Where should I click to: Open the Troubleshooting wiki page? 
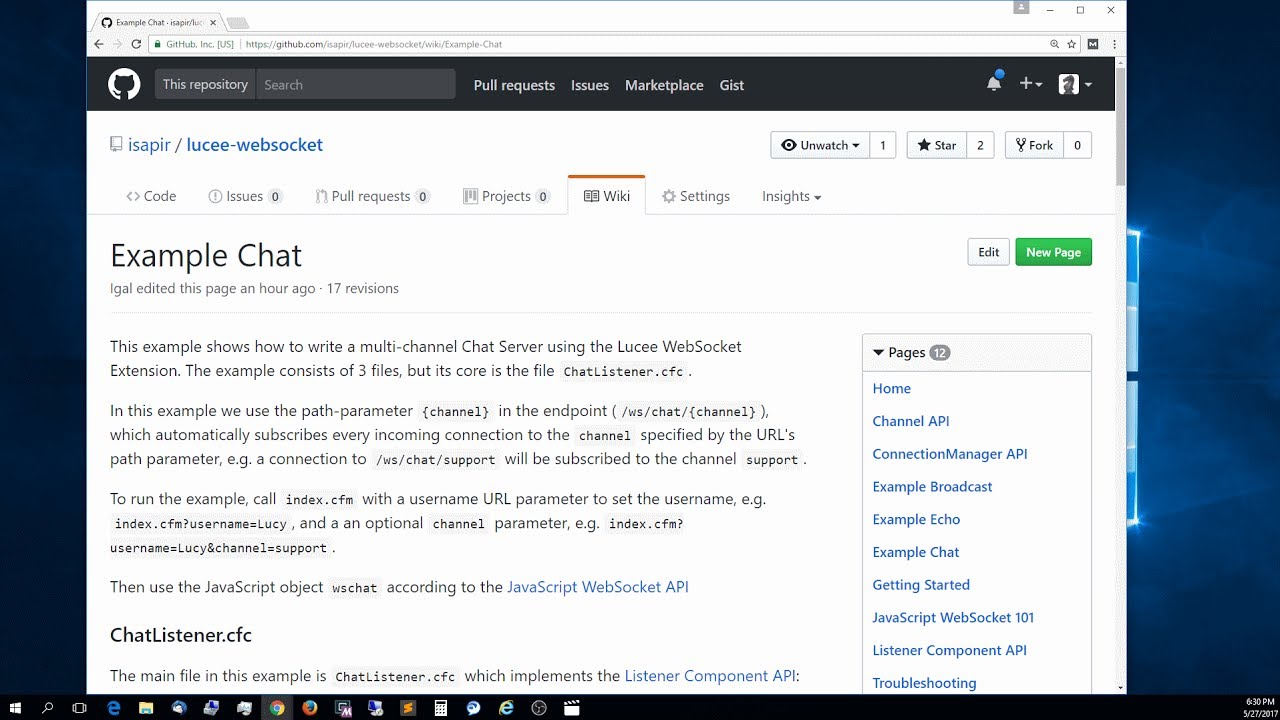coord(924,683)
